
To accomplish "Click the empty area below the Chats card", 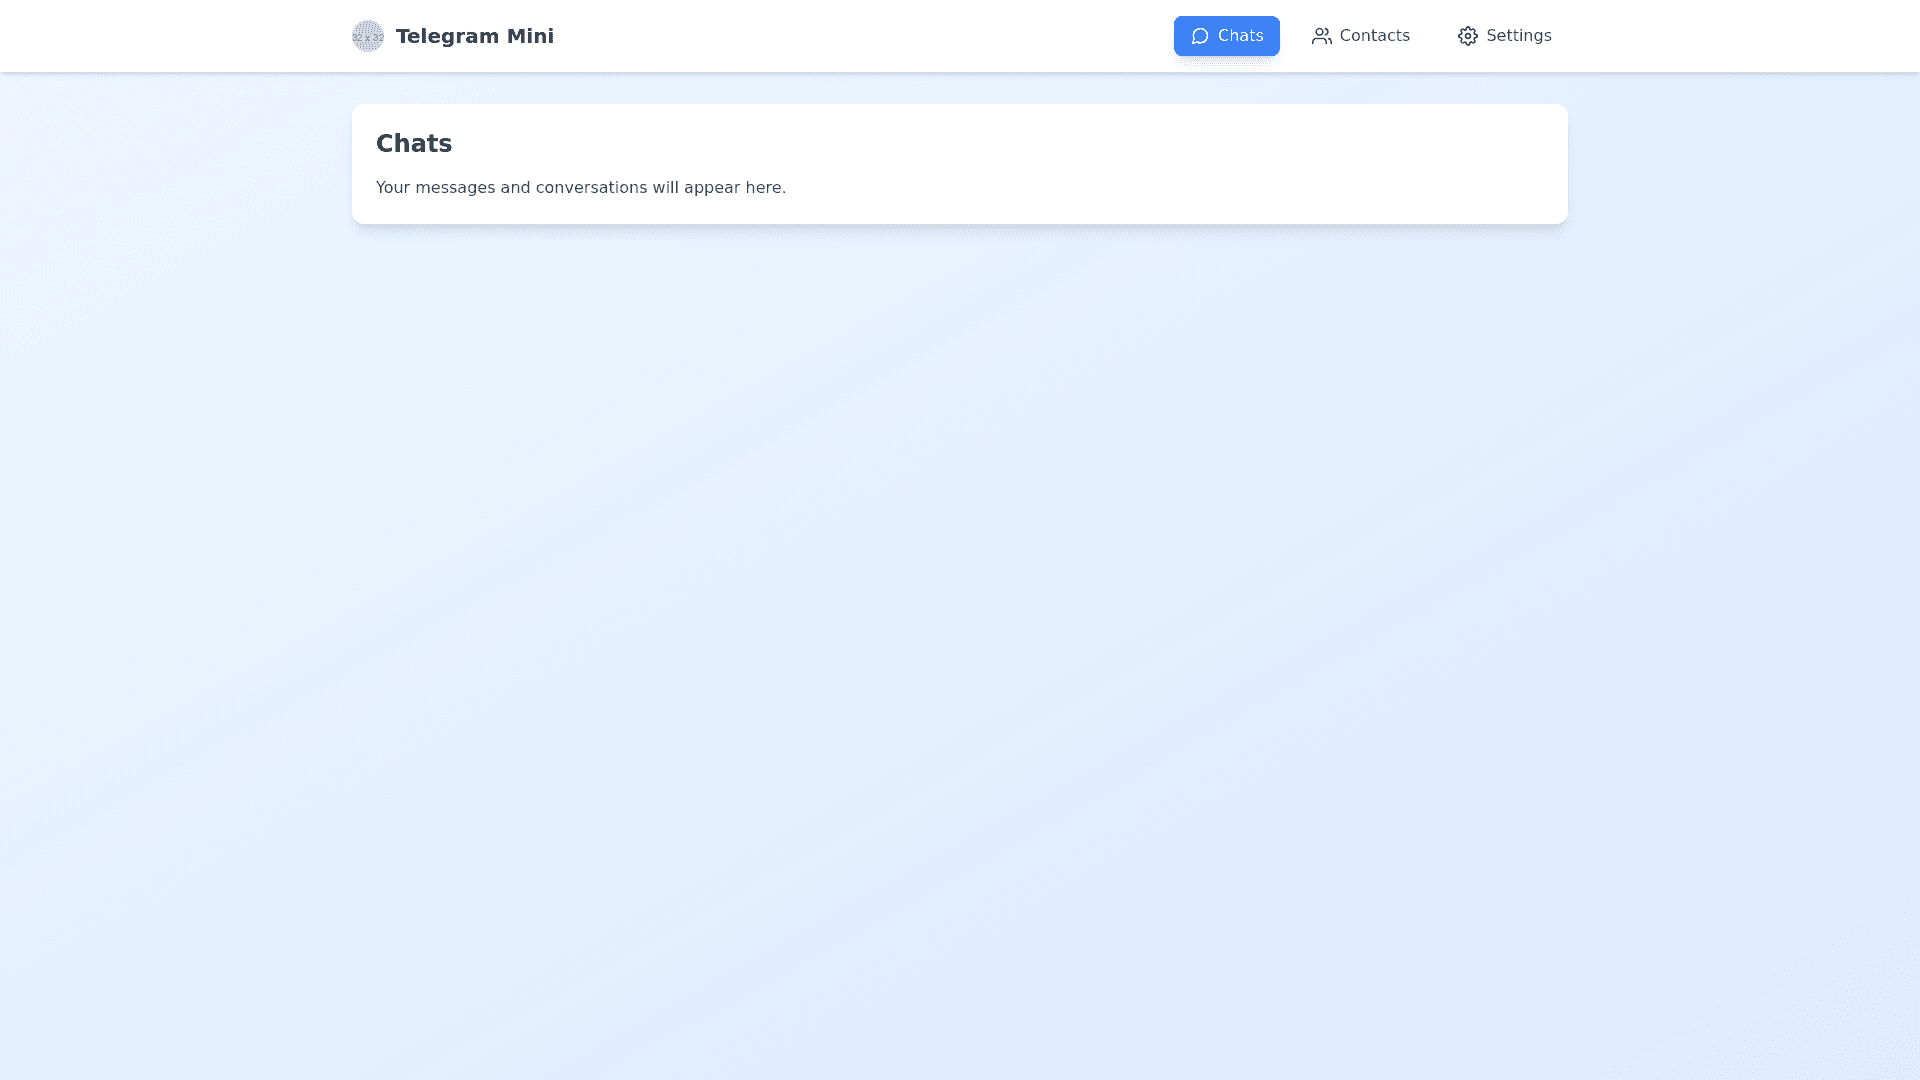I will (960, 600).
